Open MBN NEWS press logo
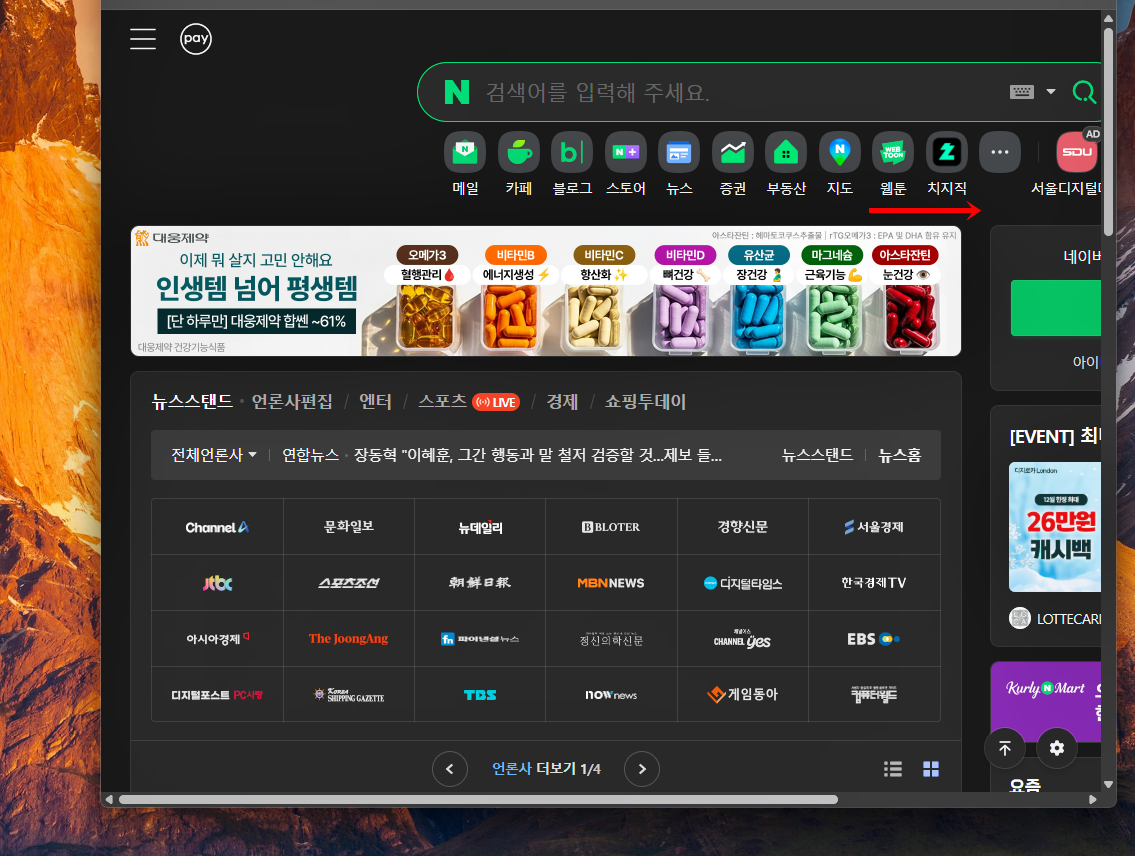 coord(611,582)
